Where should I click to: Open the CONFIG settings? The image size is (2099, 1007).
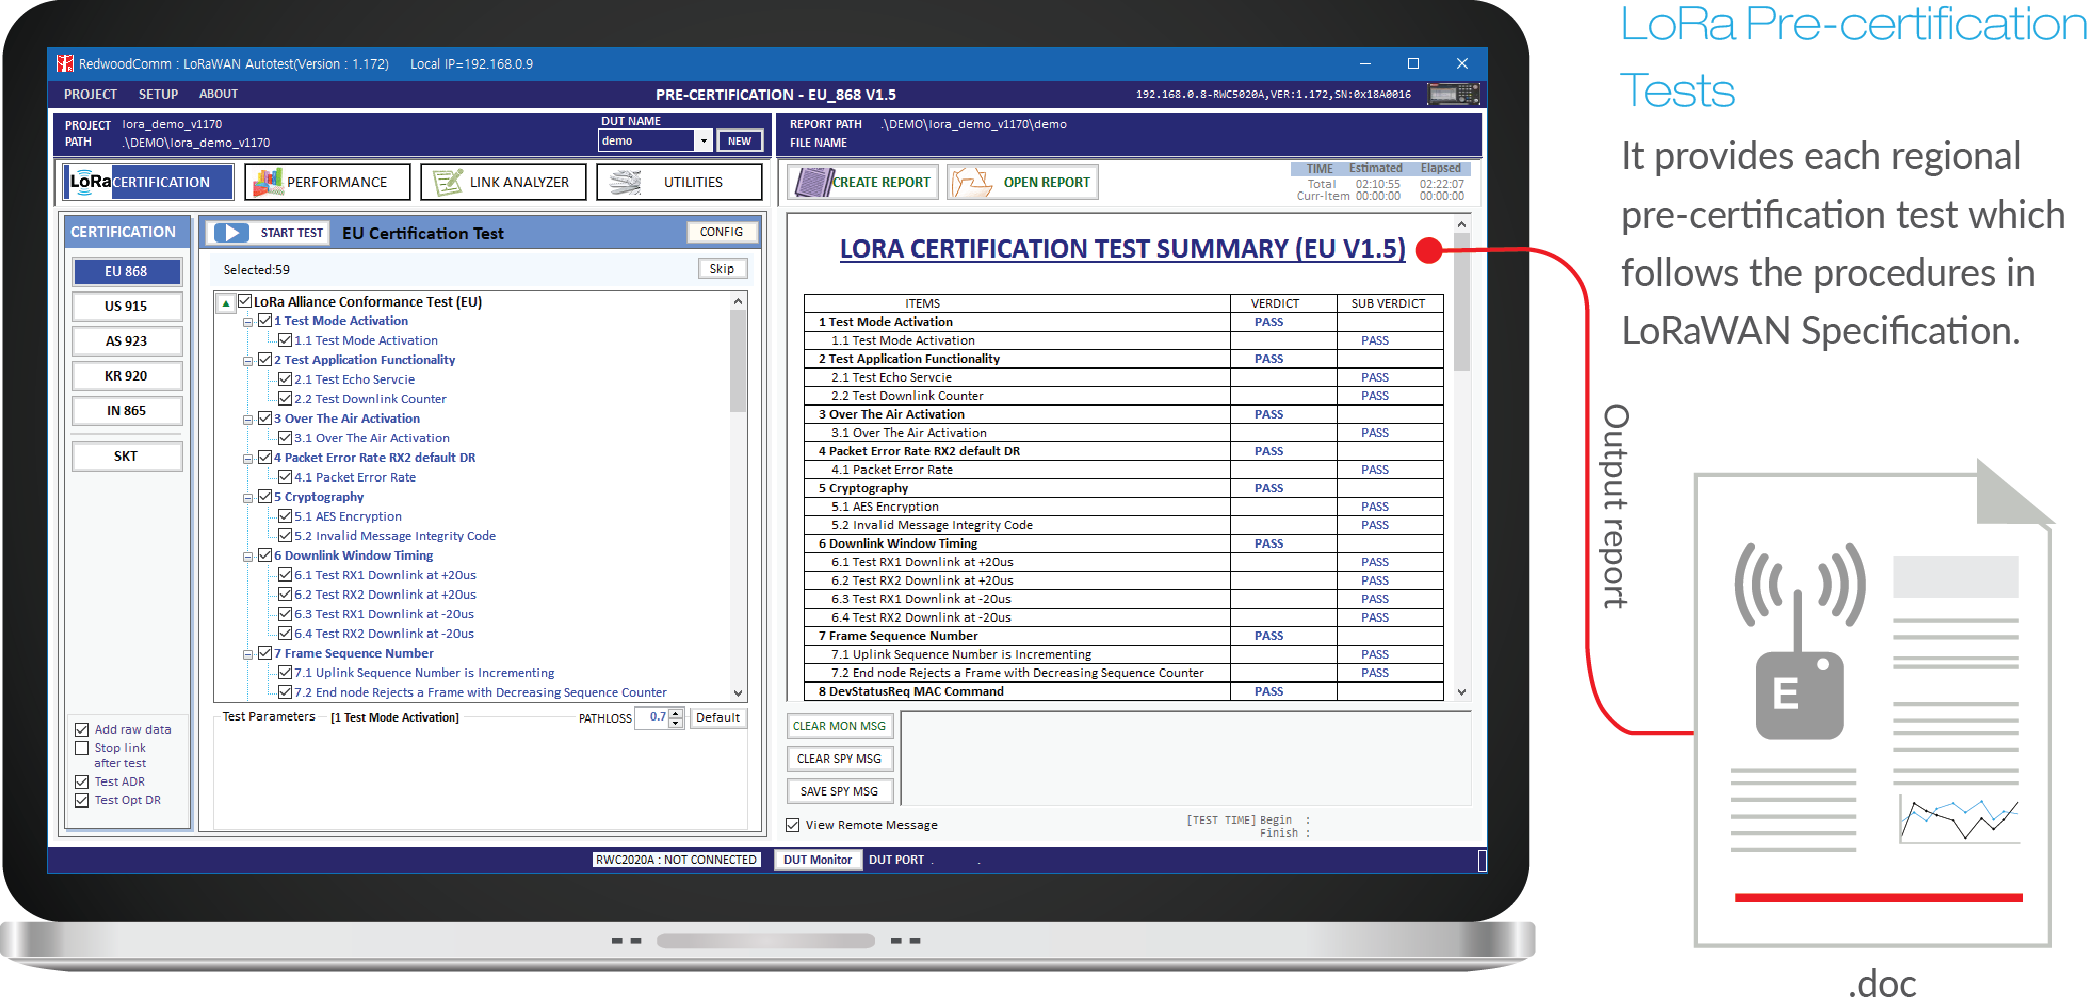tap(722, 232)
